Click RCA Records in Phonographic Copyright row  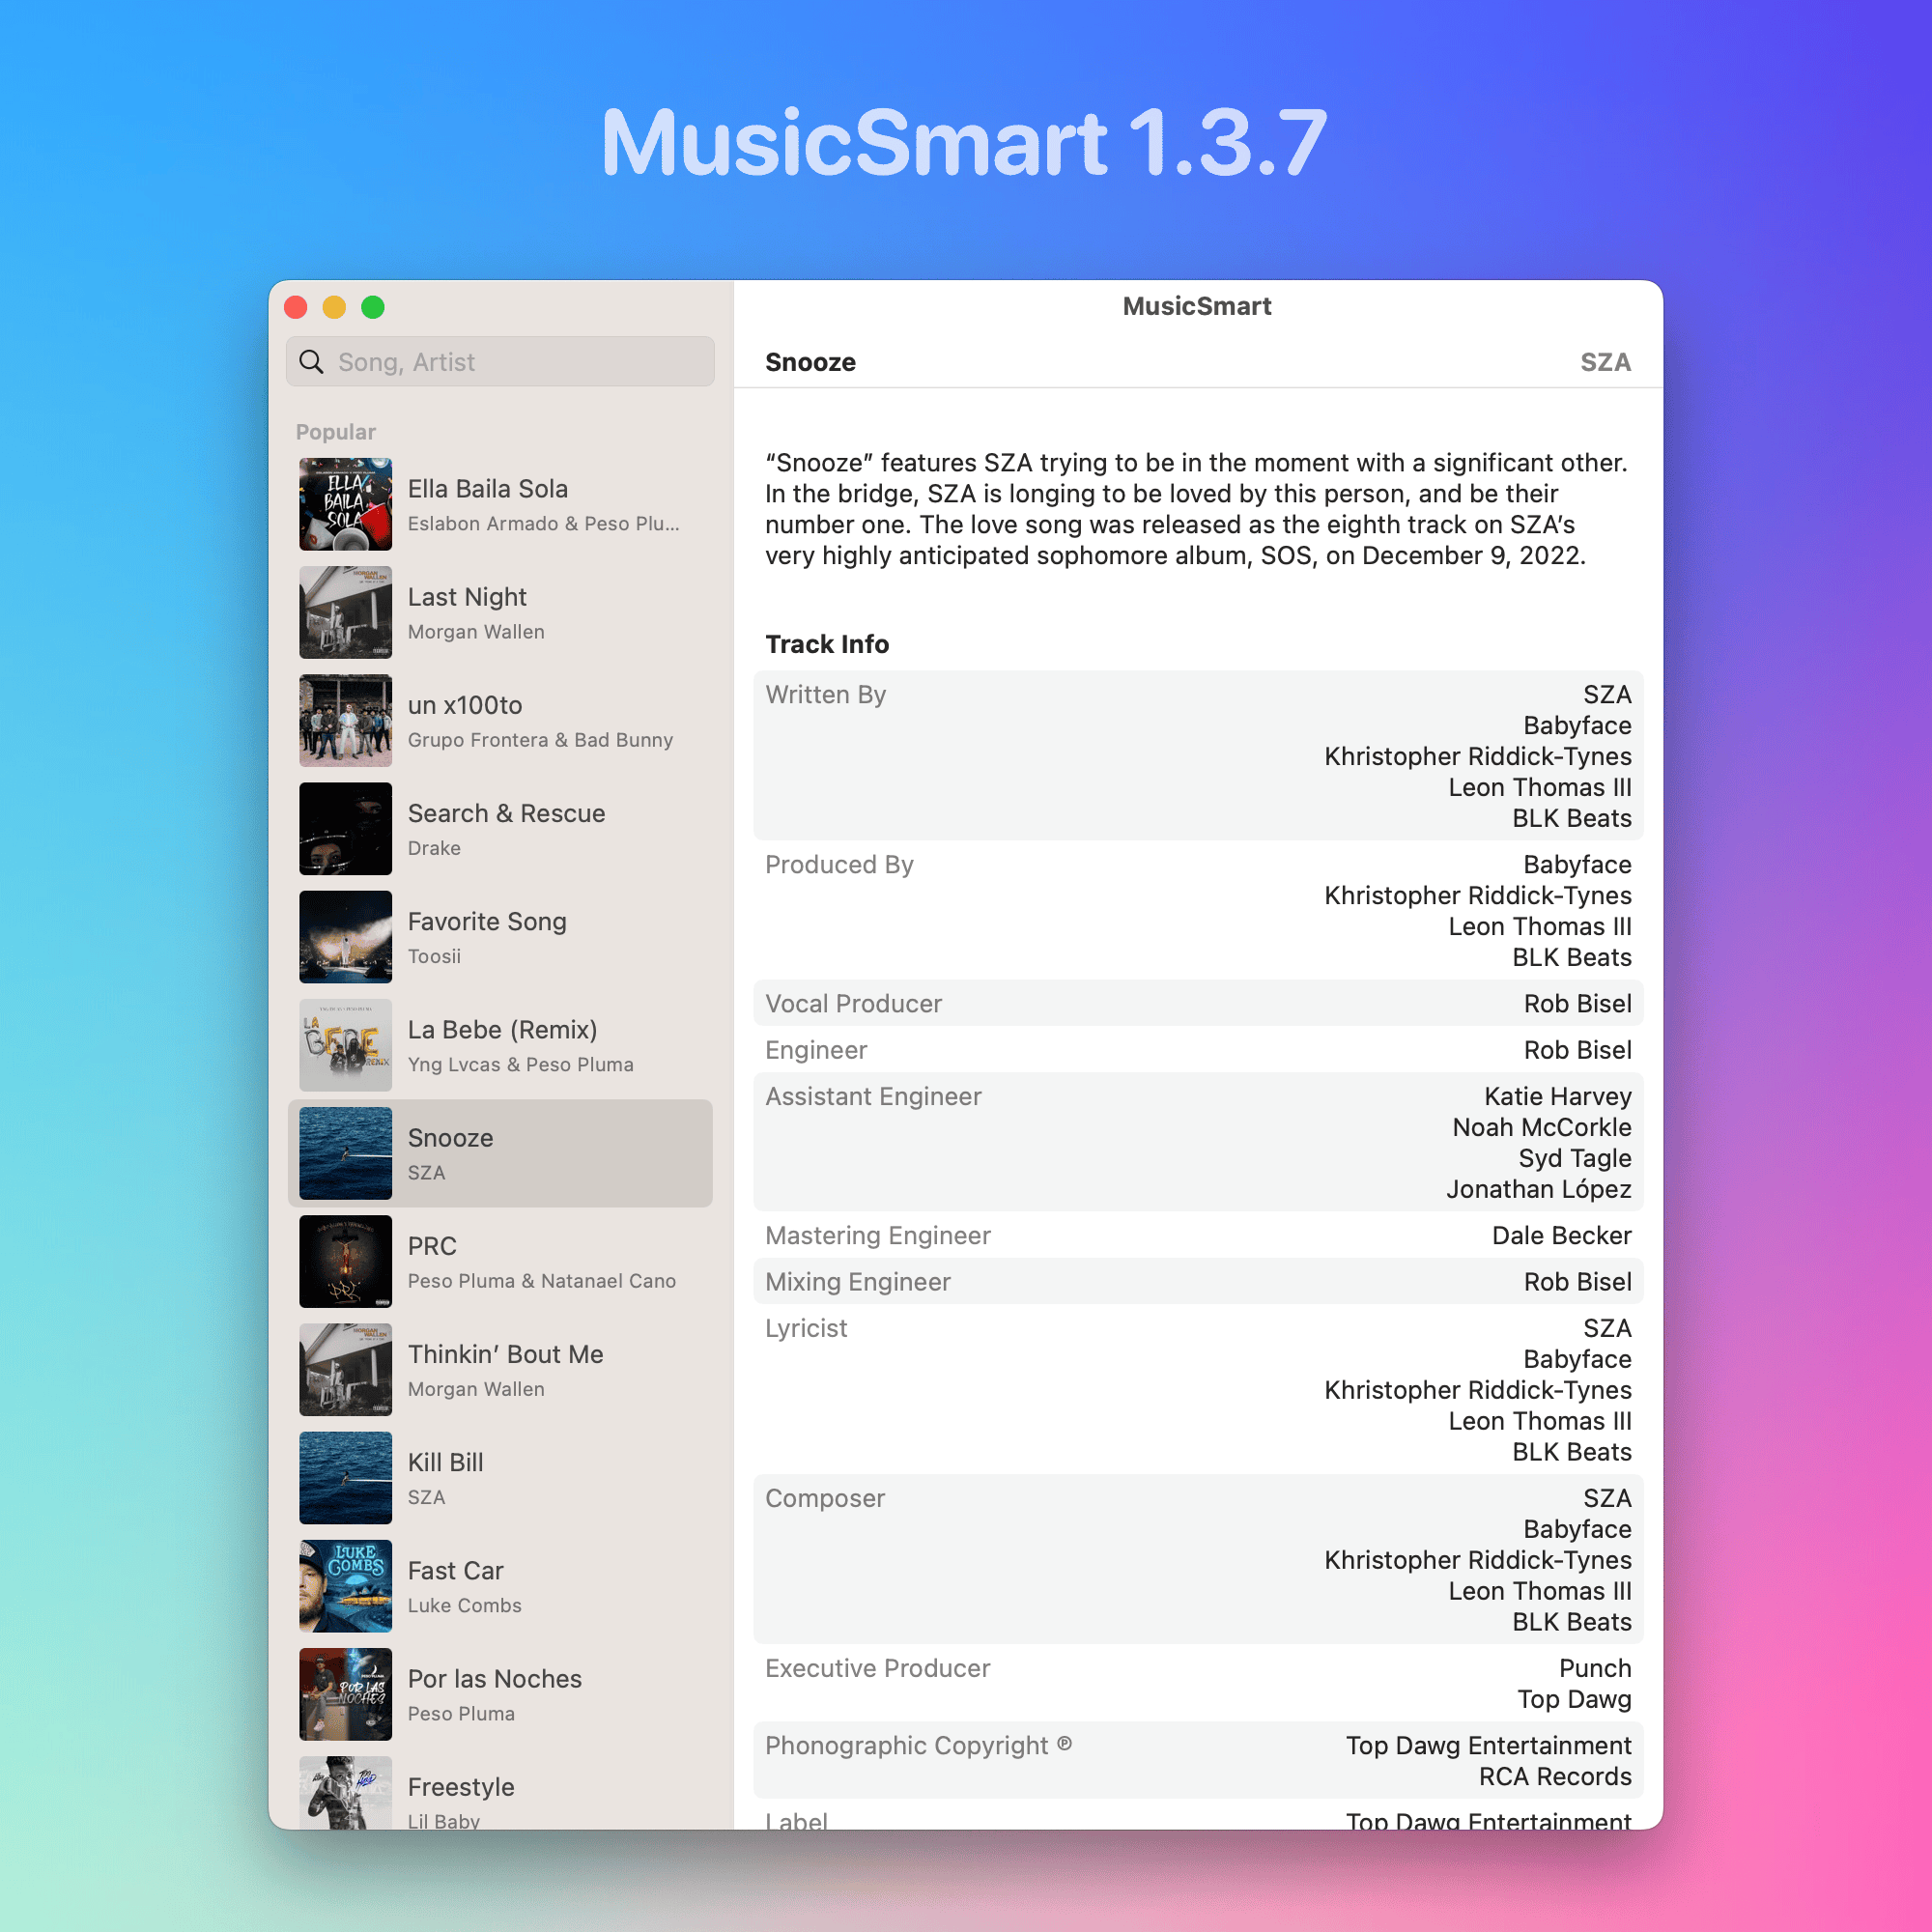click(x=1555, y=1777)
